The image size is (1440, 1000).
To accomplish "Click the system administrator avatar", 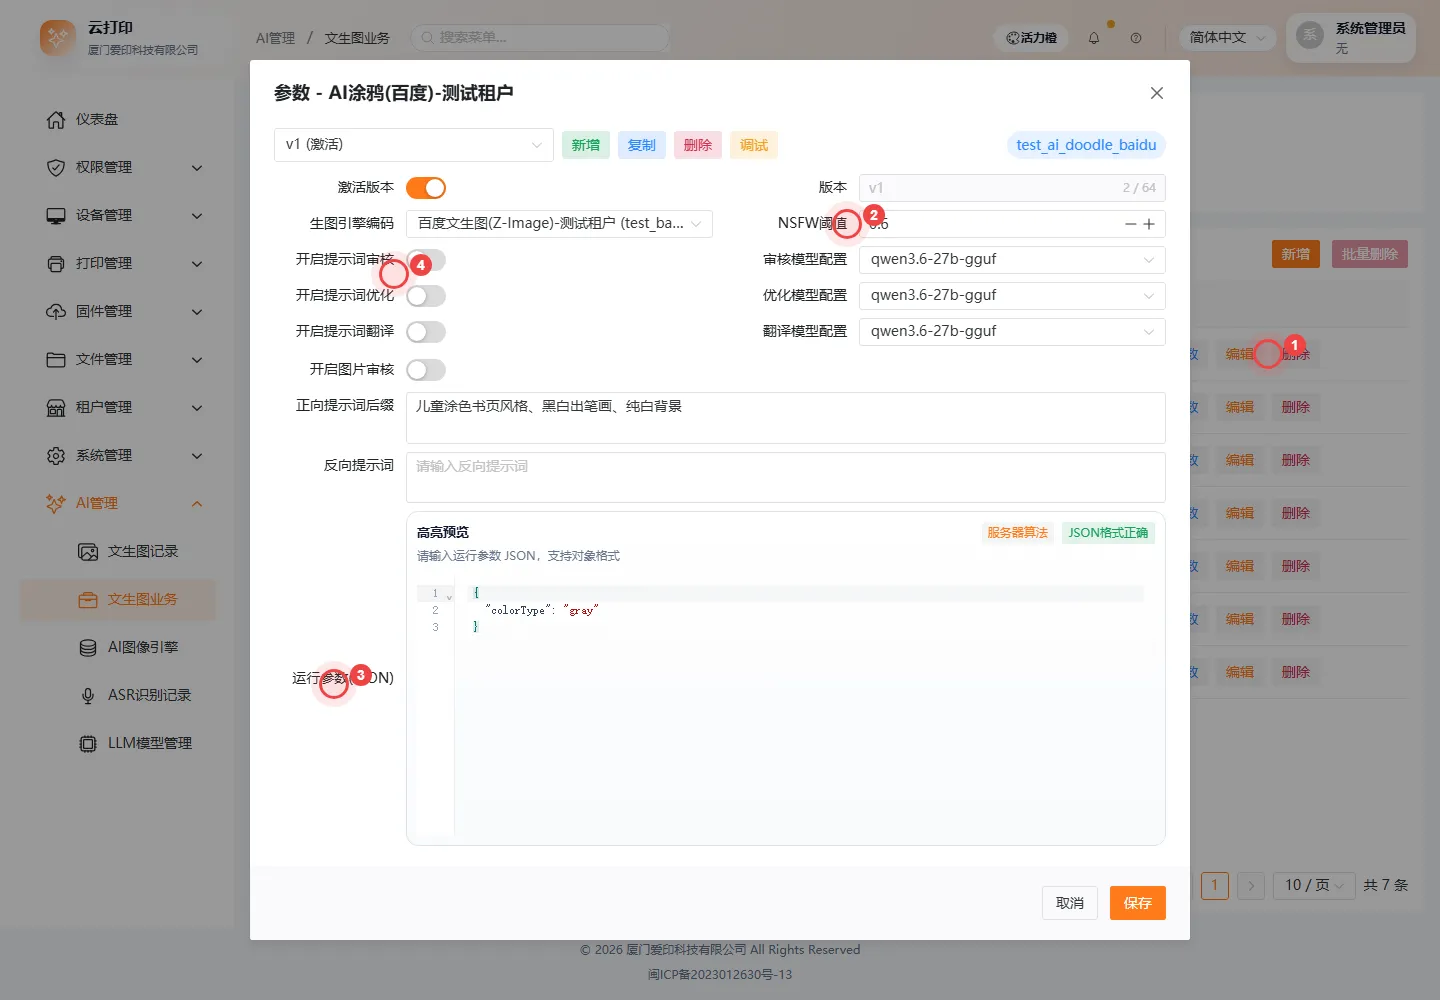I will pyautogui.click(x=1309, y=36).
